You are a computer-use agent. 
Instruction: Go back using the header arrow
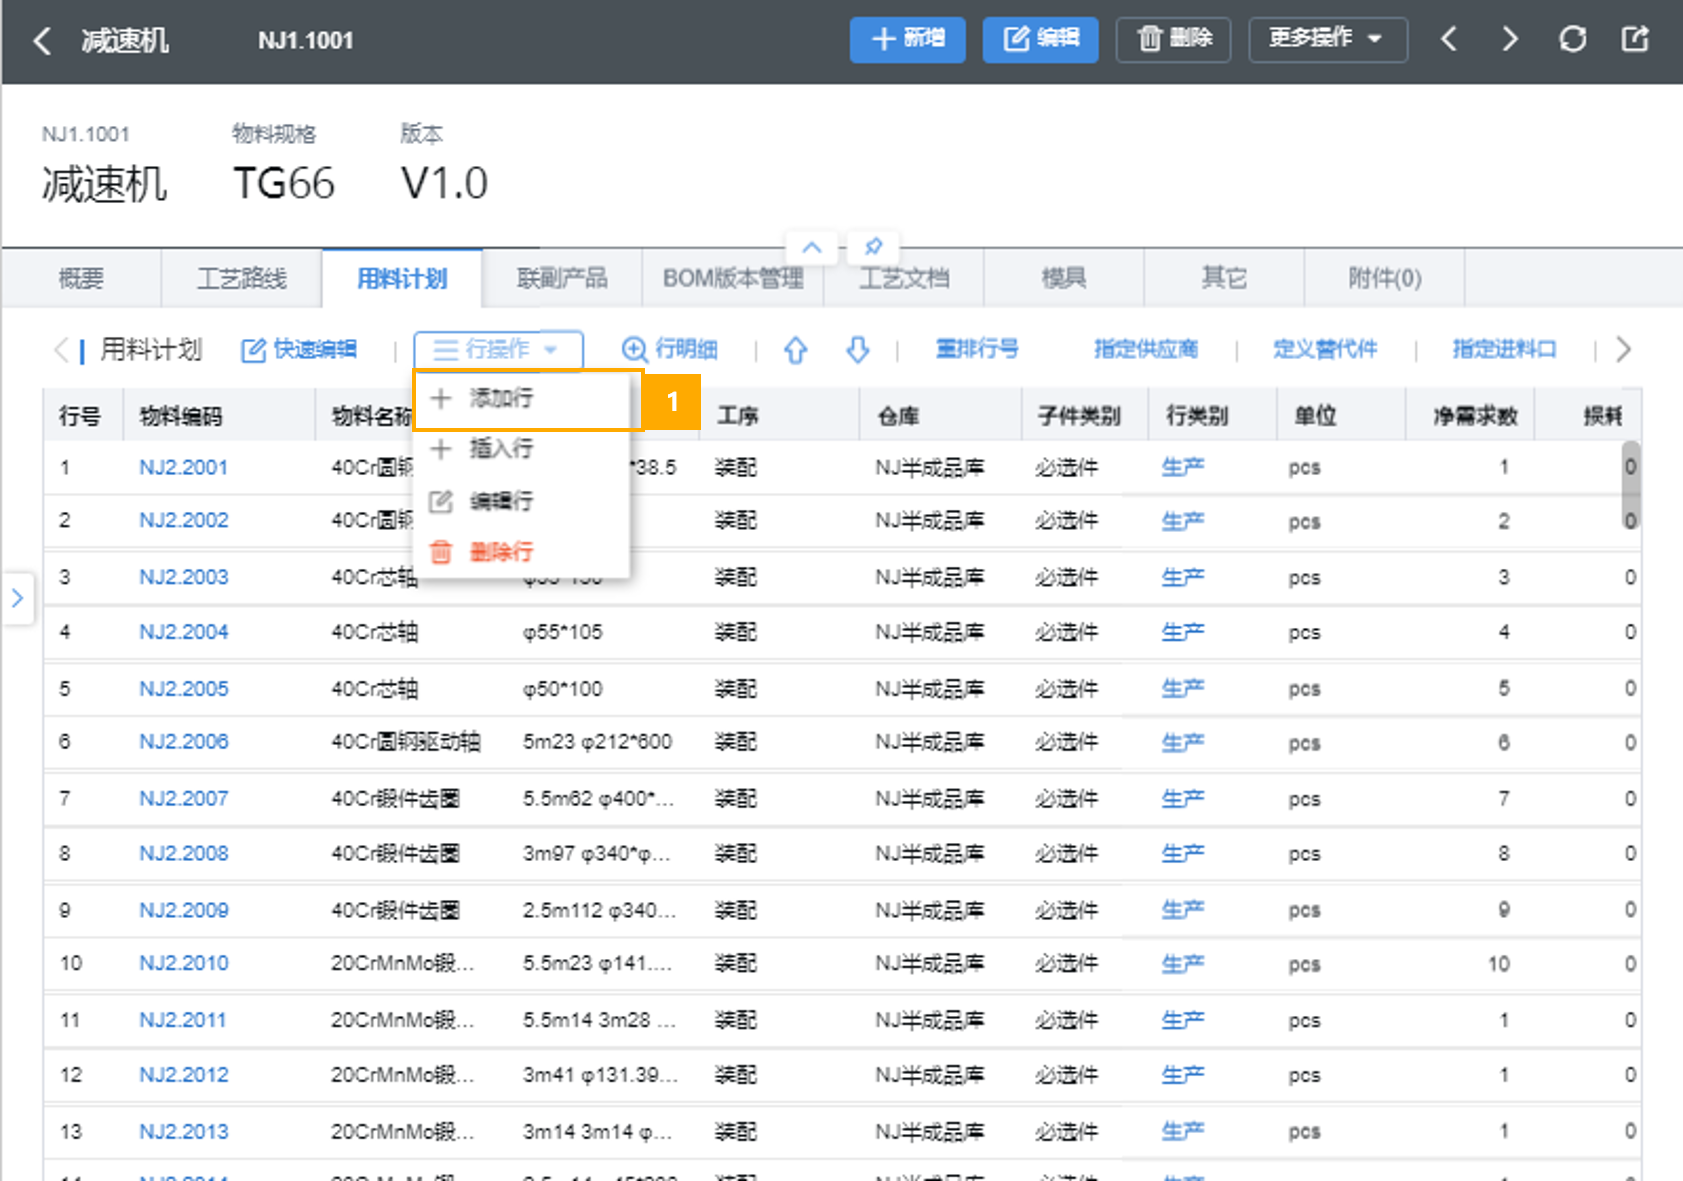(x=42, y=41)
